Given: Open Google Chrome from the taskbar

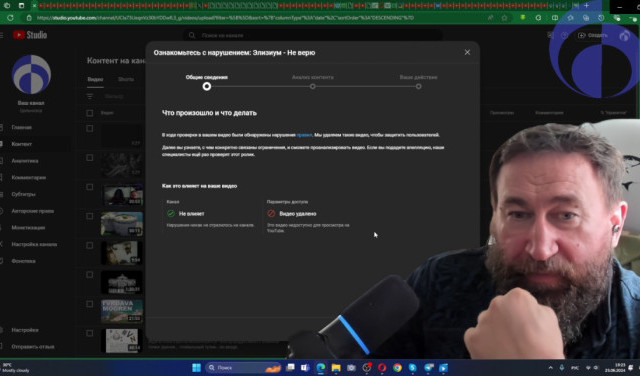Looking at the screenshot, I should pos(397,367).
